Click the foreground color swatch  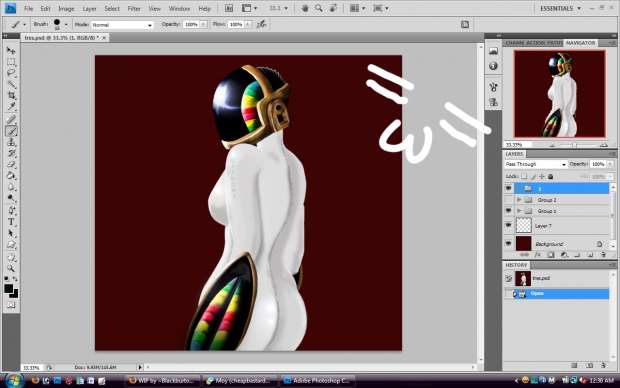point(8,289)
